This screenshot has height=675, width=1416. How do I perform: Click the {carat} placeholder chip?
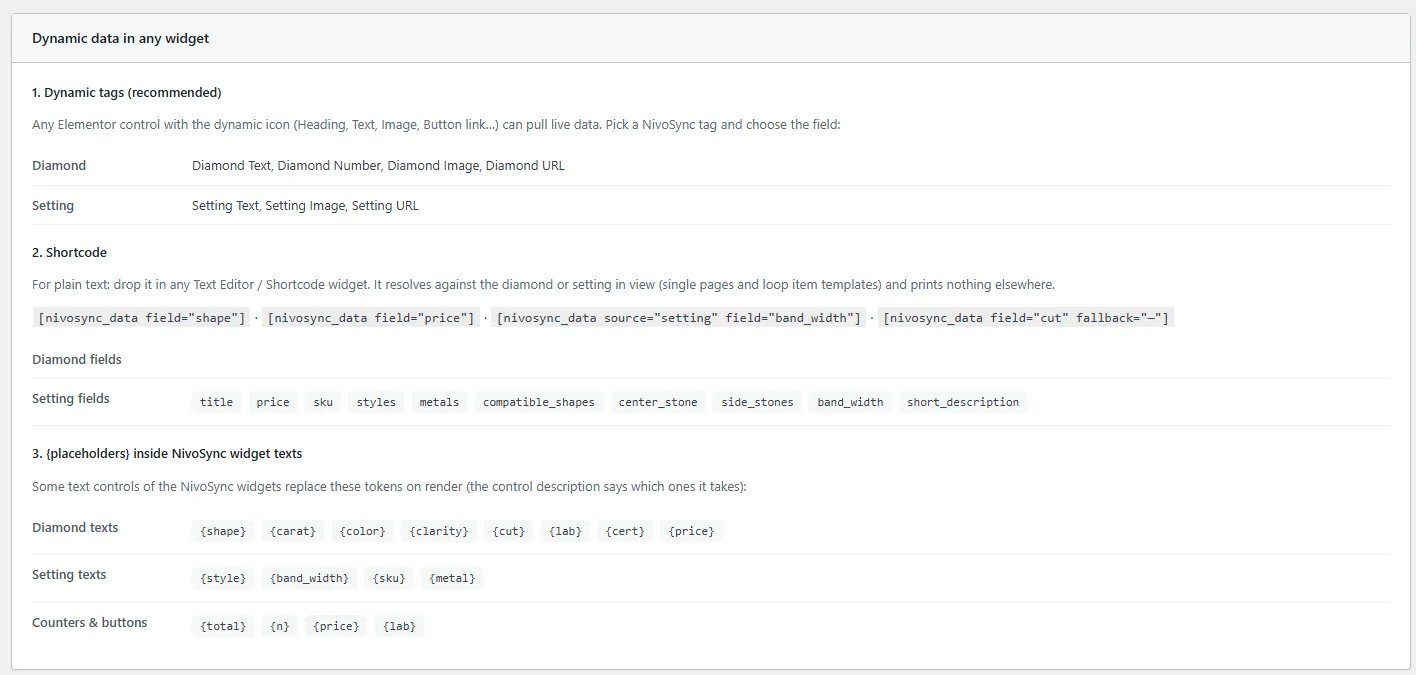coord(293,531)
